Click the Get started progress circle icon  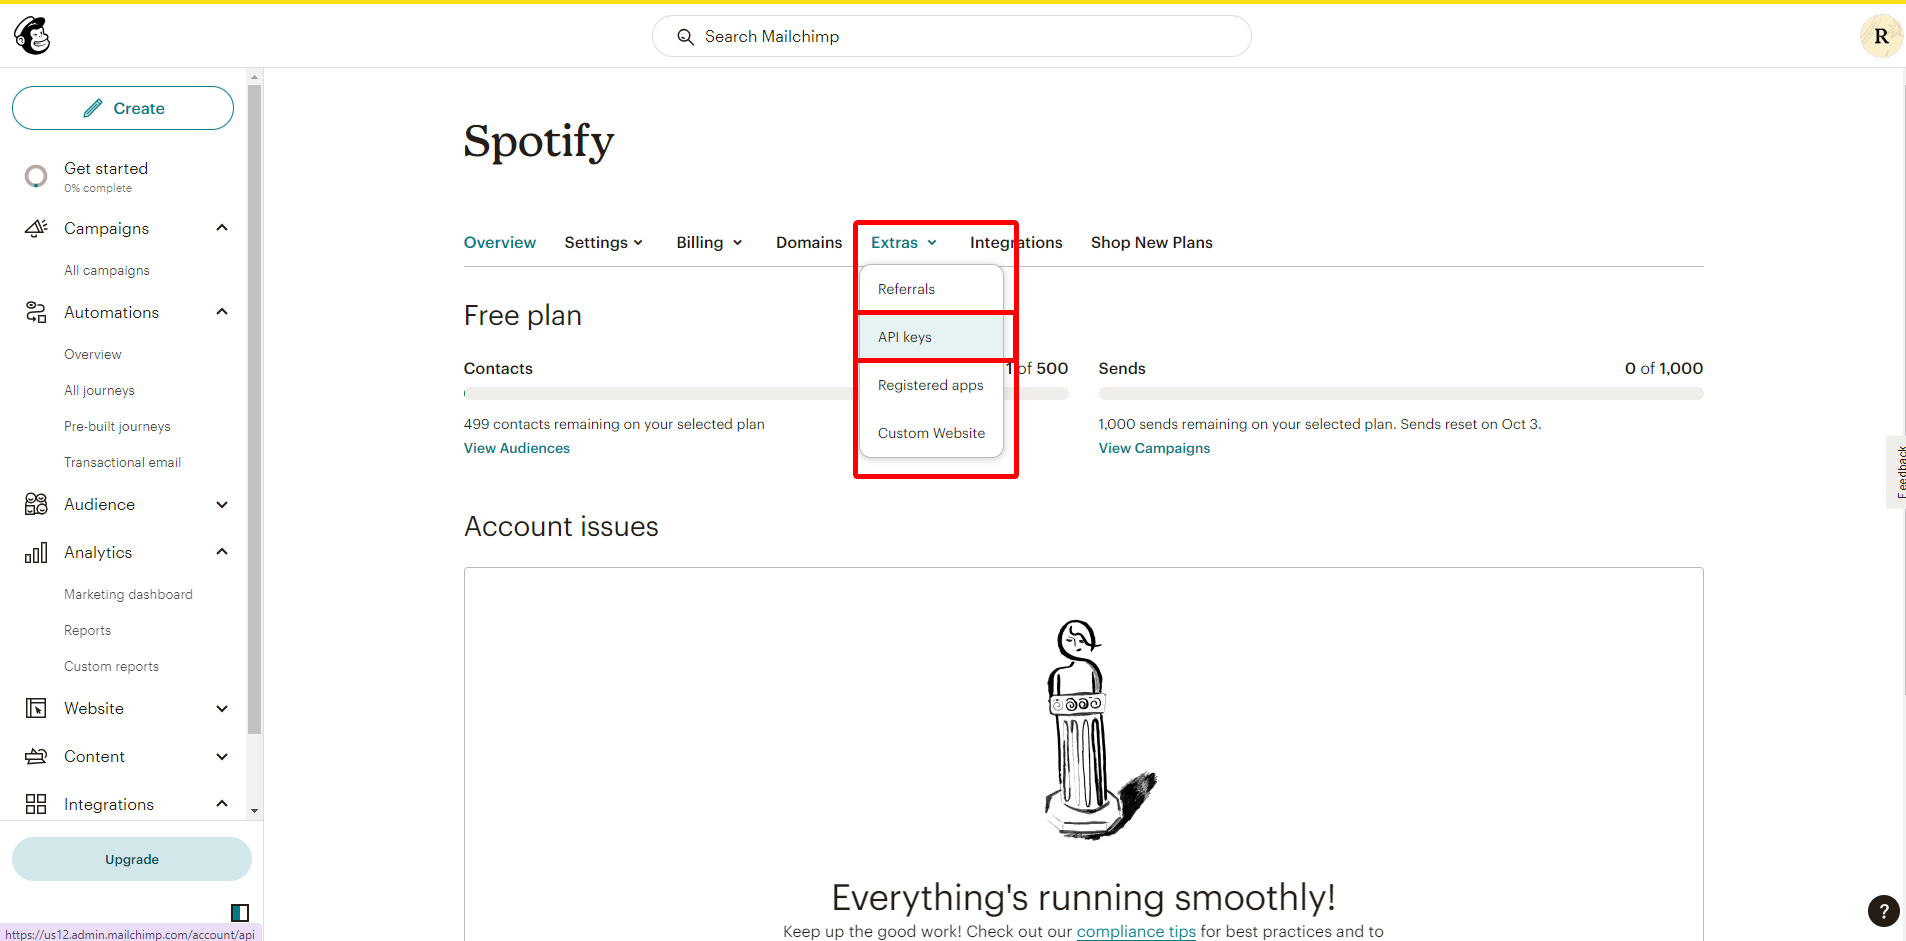[36, 177]
